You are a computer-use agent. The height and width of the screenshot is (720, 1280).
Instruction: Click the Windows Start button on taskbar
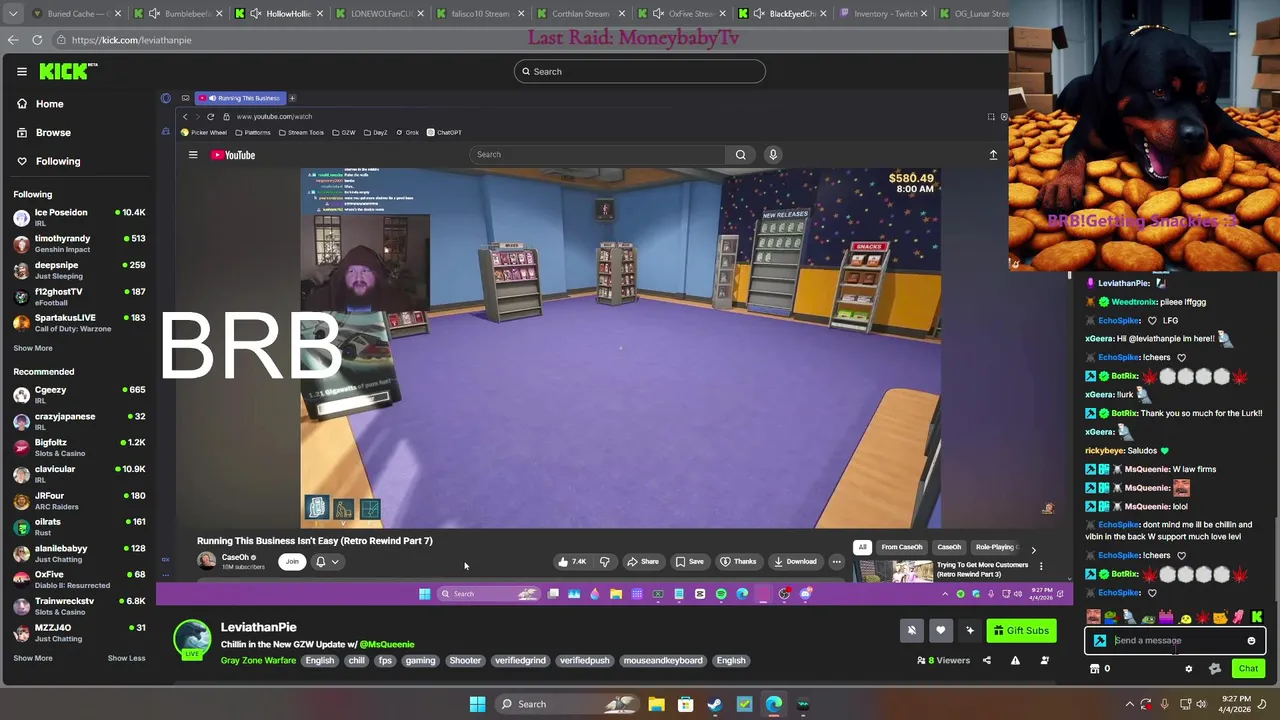[x=478, y=704]
